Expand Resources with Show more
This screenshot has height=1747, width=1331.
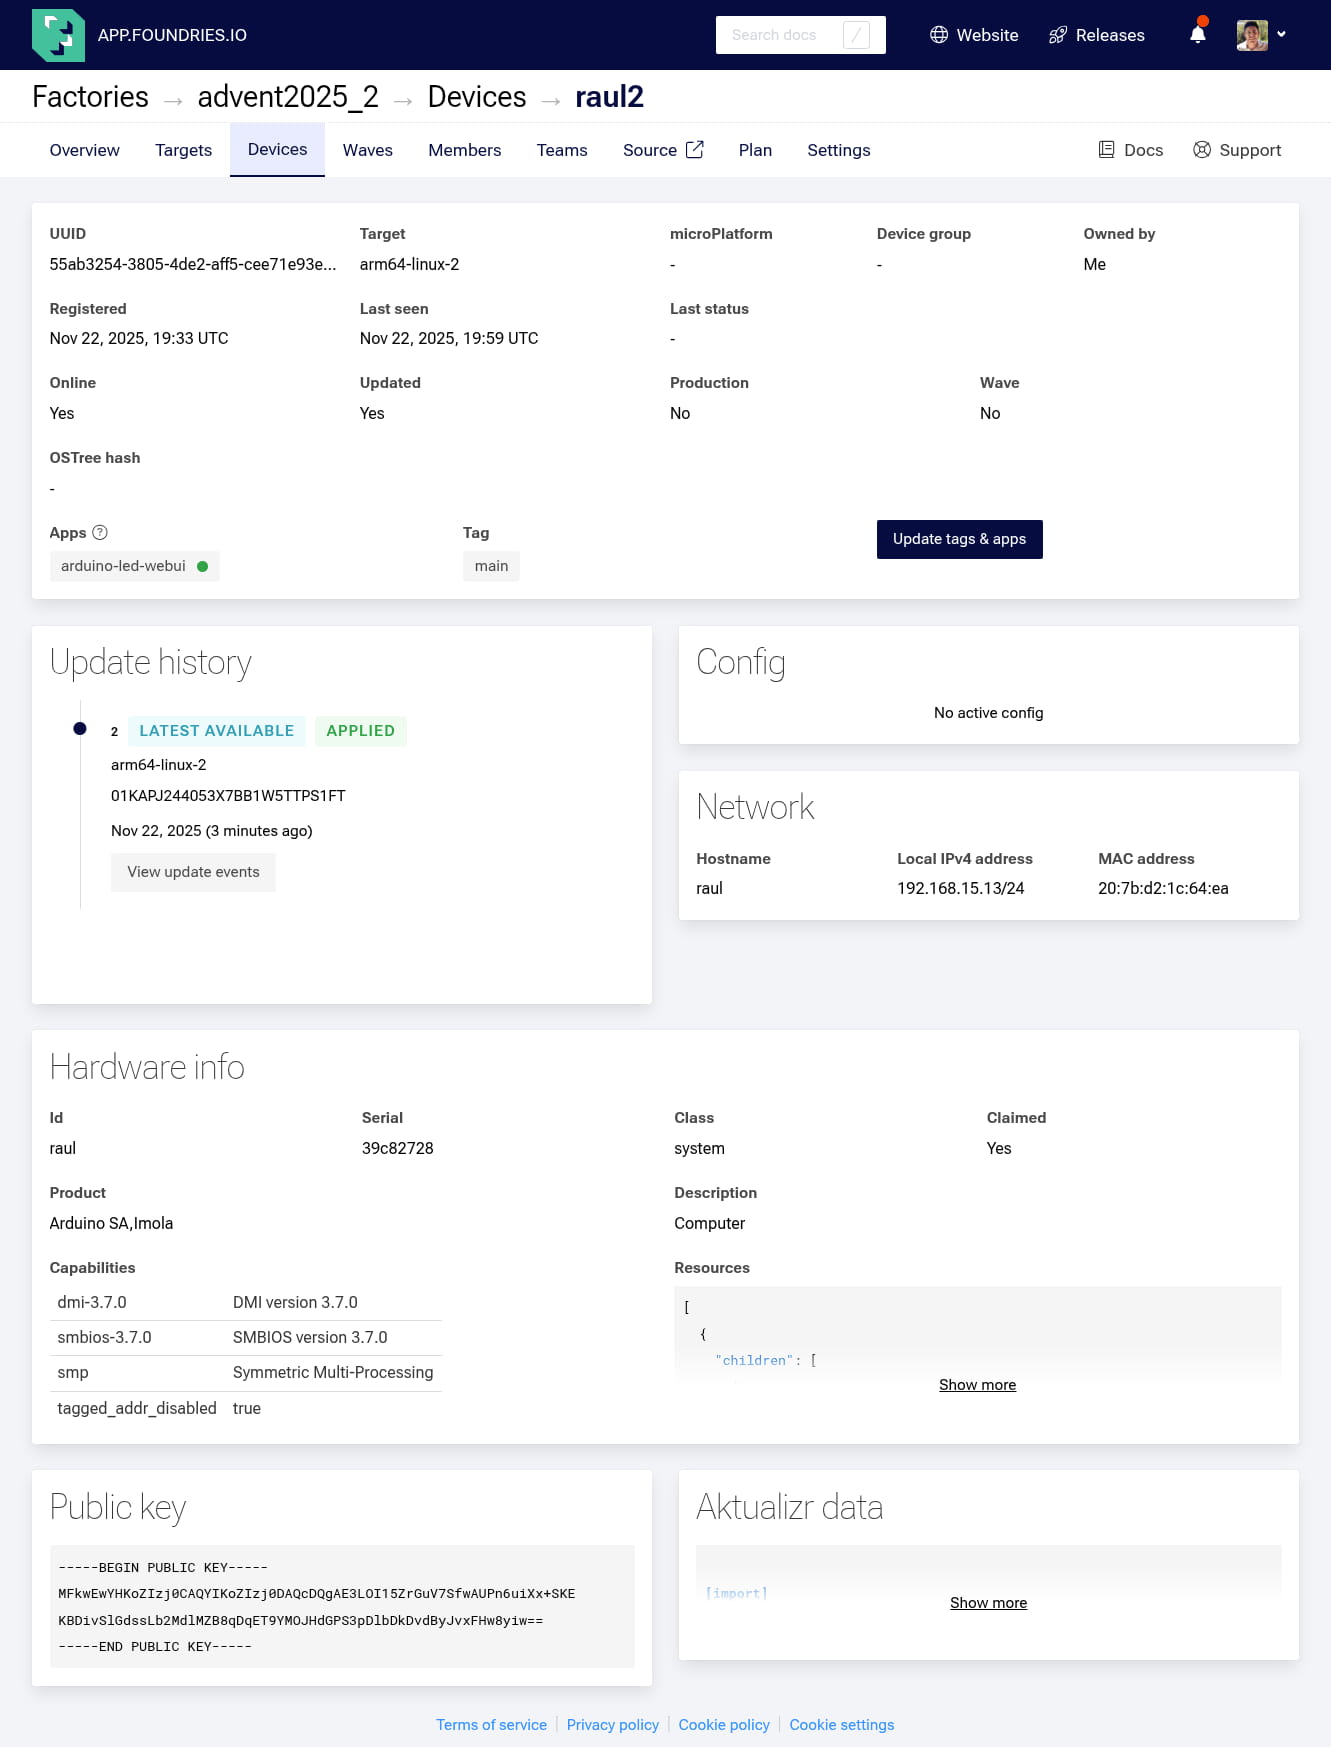[977, 1385]
